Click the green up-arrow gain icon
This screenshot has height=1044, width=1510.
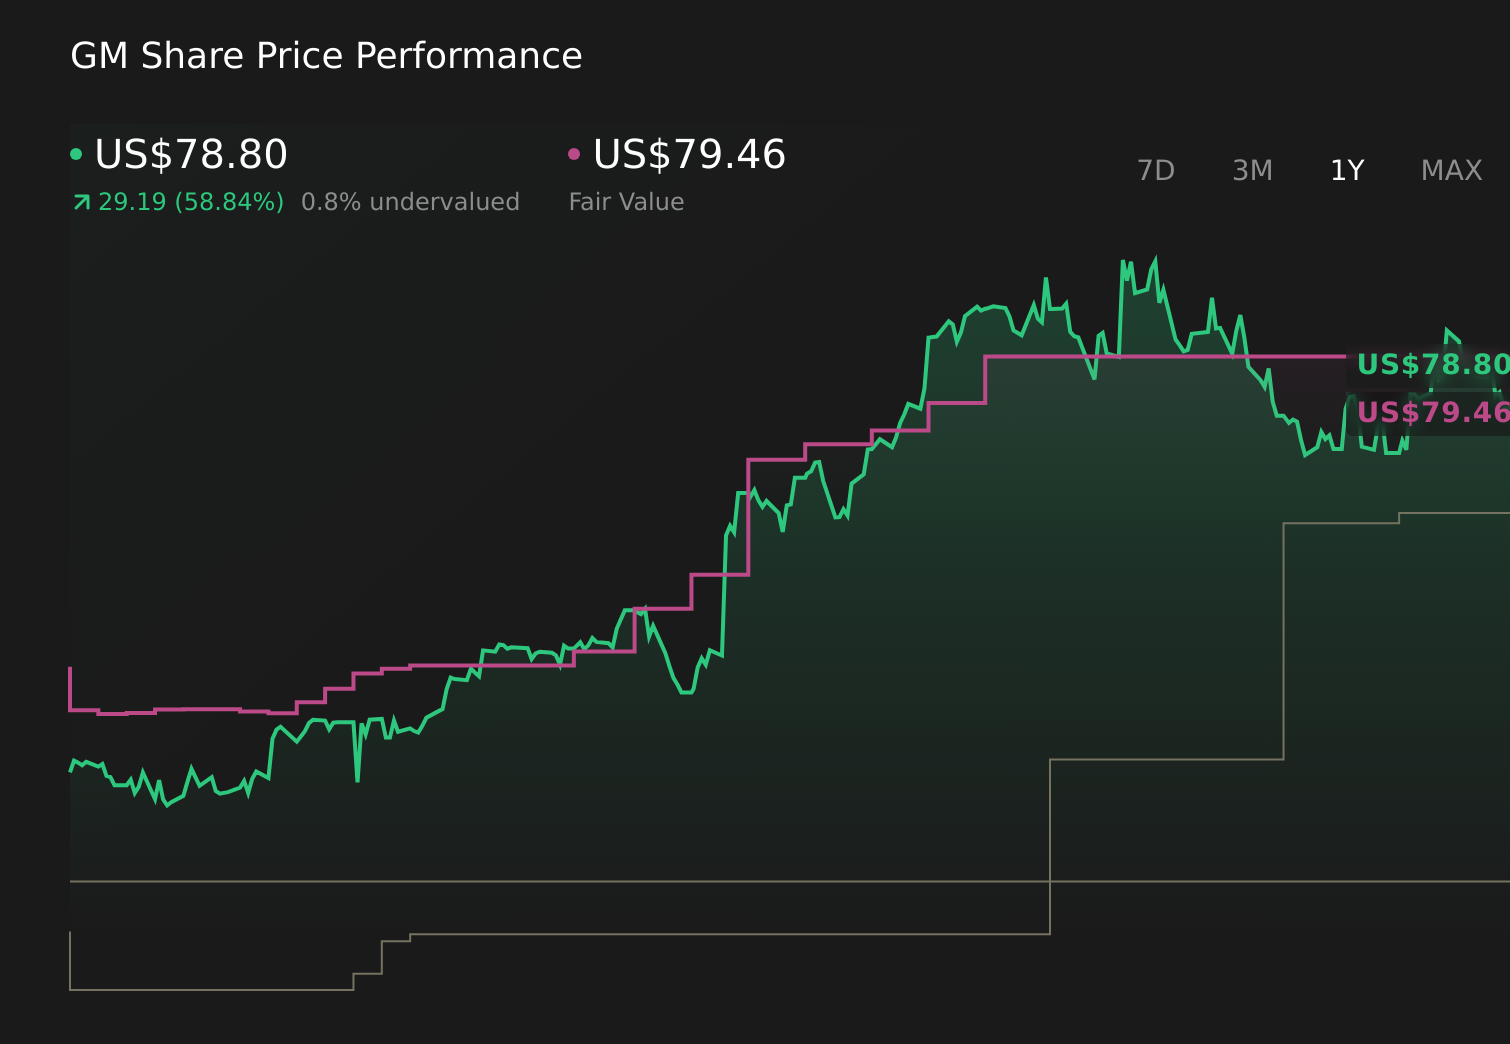tap(82, 203)
